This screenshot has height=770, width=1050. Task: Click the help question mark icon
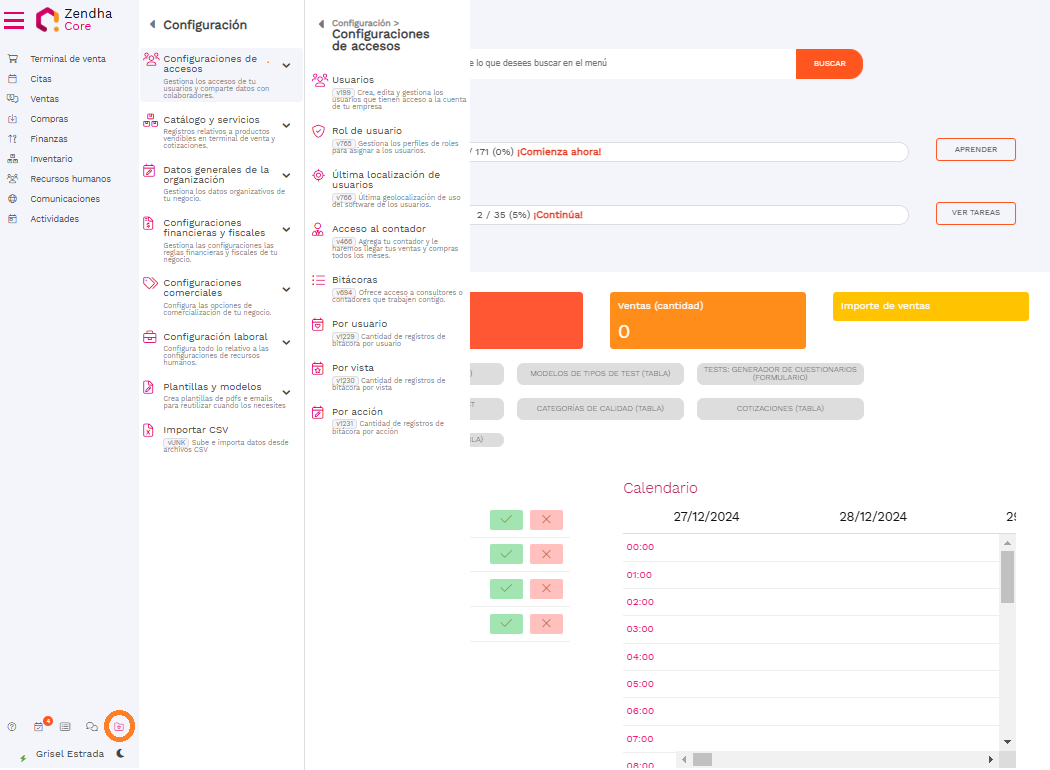tap(12, 727)
